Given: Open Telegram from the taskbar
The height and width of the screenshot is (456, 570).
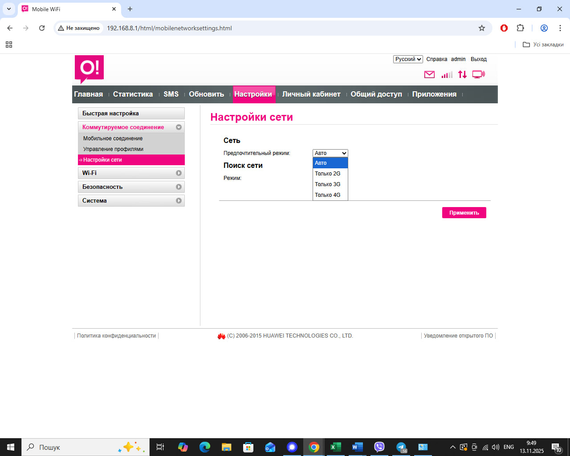Looking at the screenshot, I should tap(401, 447).
